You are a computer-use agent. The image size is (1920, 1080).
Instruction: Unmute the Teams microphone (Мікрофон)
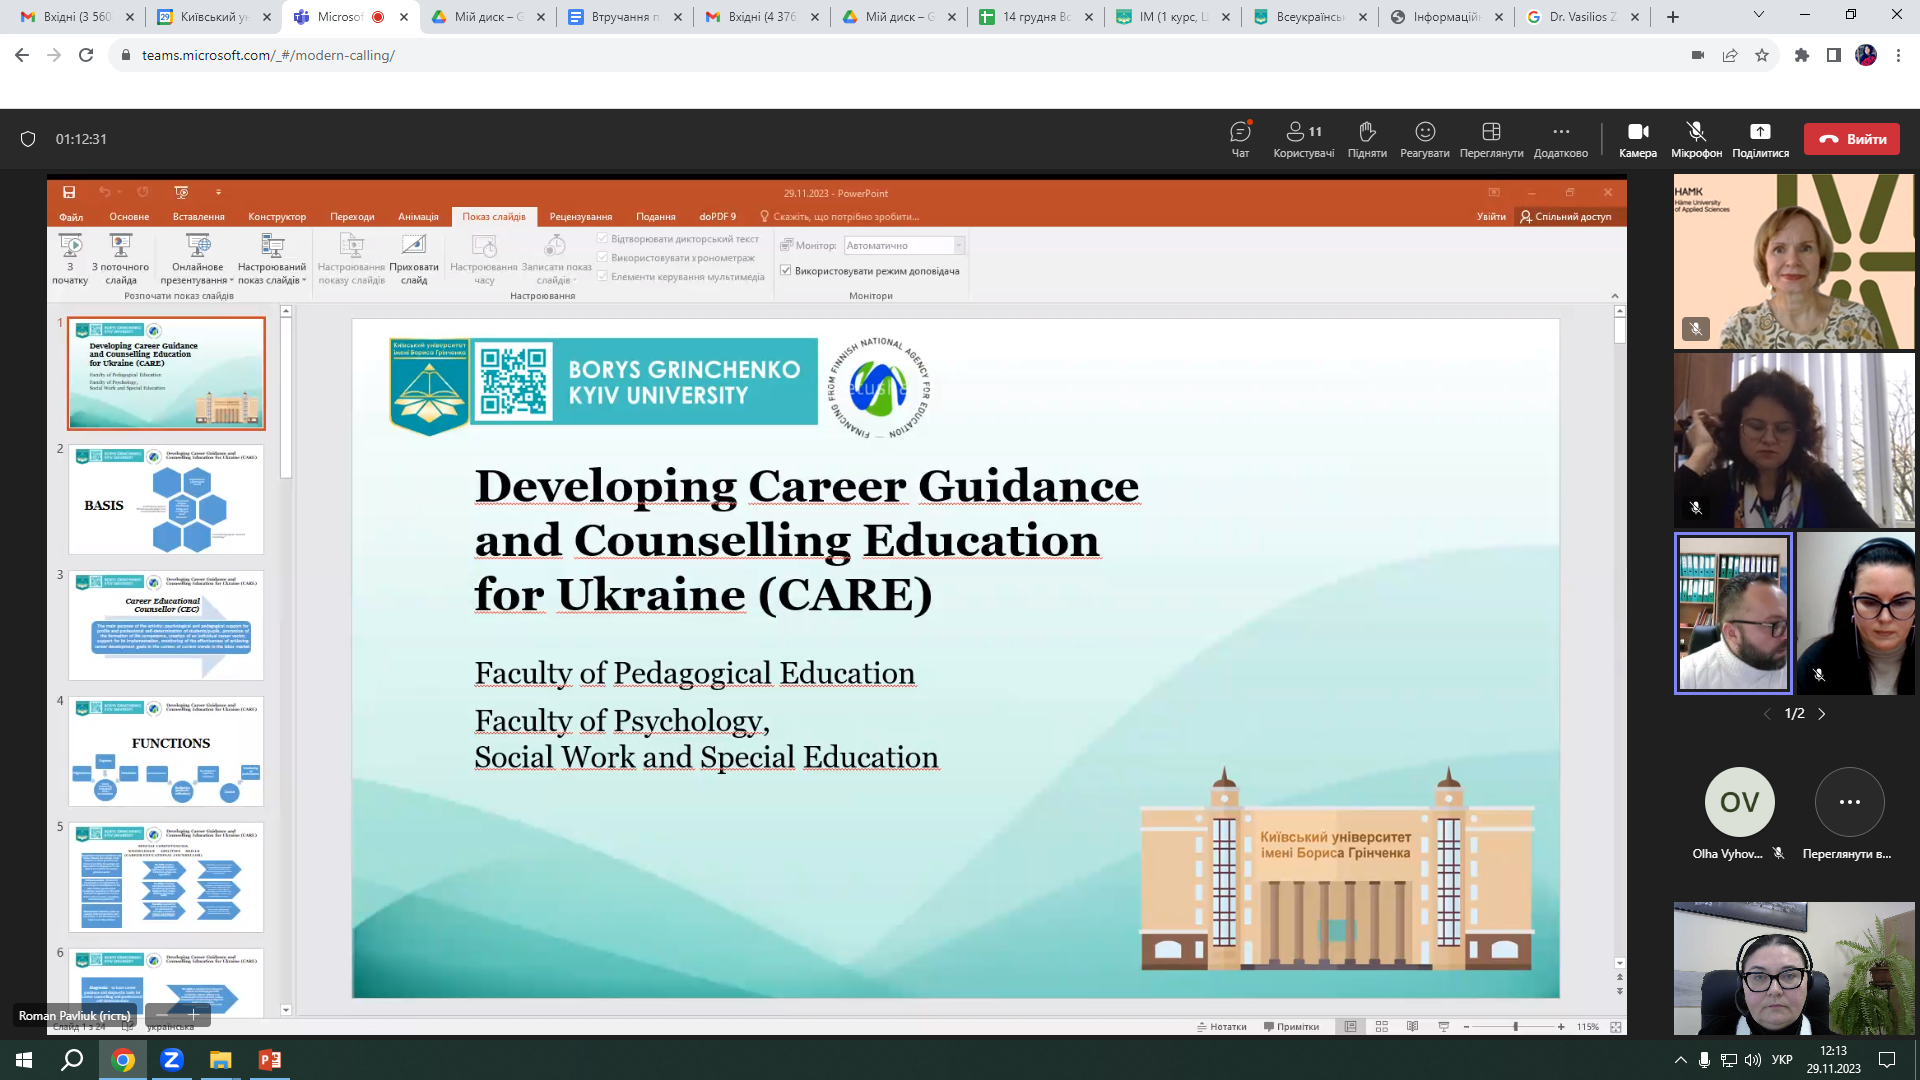point(1696,139)
